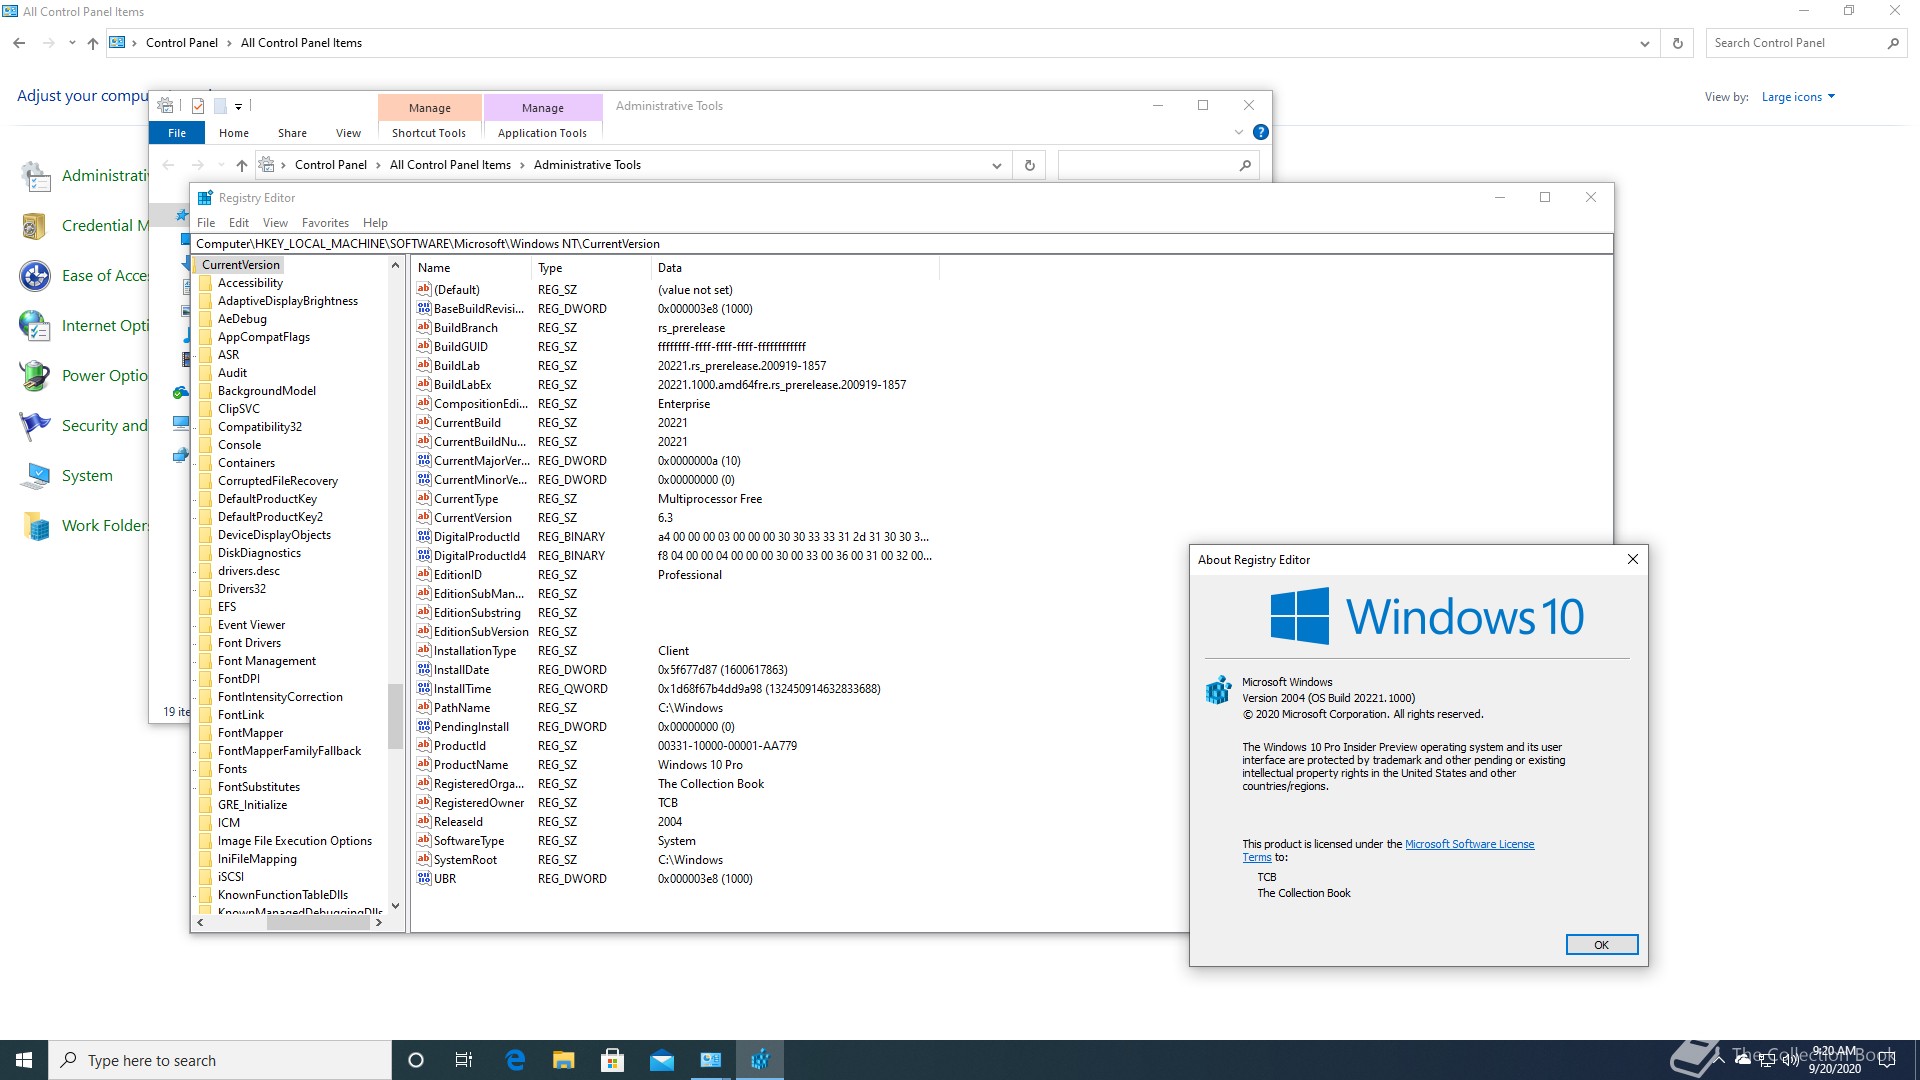Click the Cortana circle button
Viewport: 1920px width, 1080px height.
click(416, 1060)
